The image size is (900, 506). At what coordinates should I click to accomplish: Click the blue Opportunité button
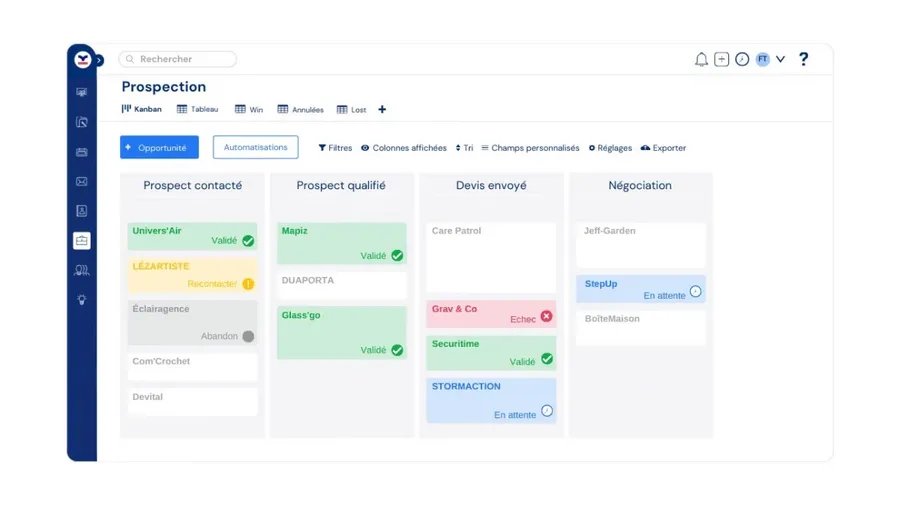159,148
